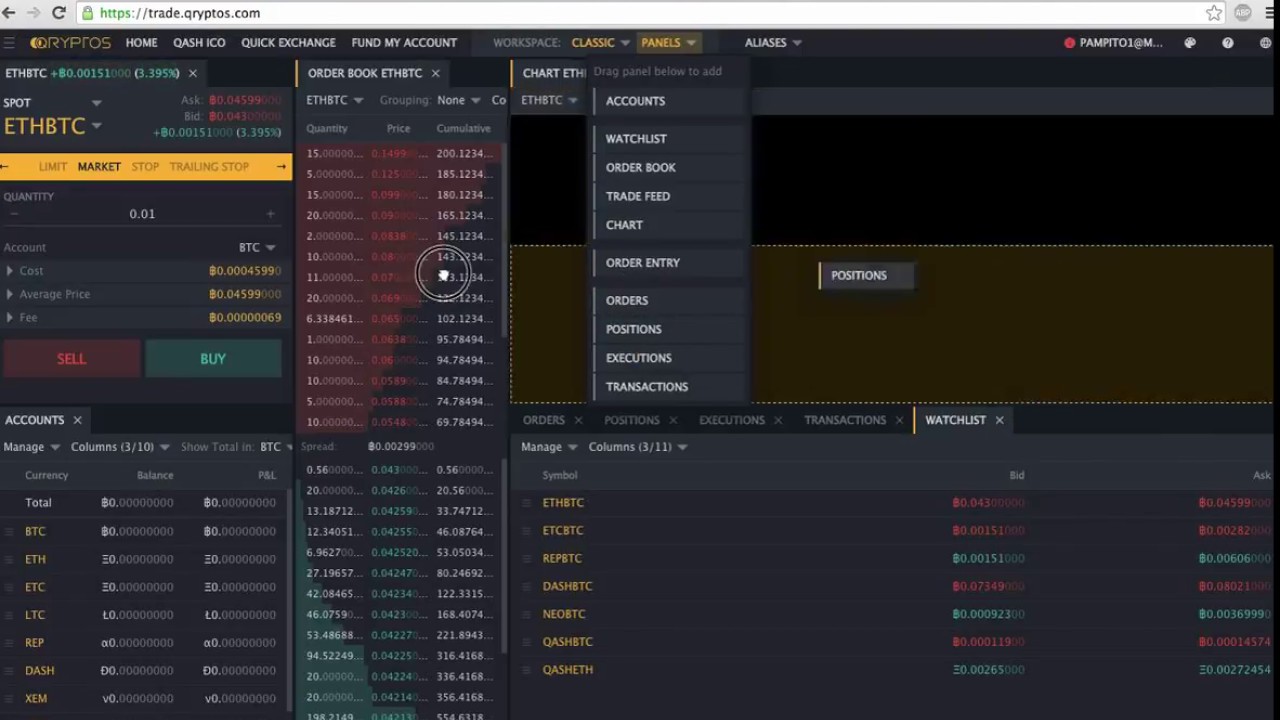
Task: Select the STOP order type
Action: coord(145,167)
